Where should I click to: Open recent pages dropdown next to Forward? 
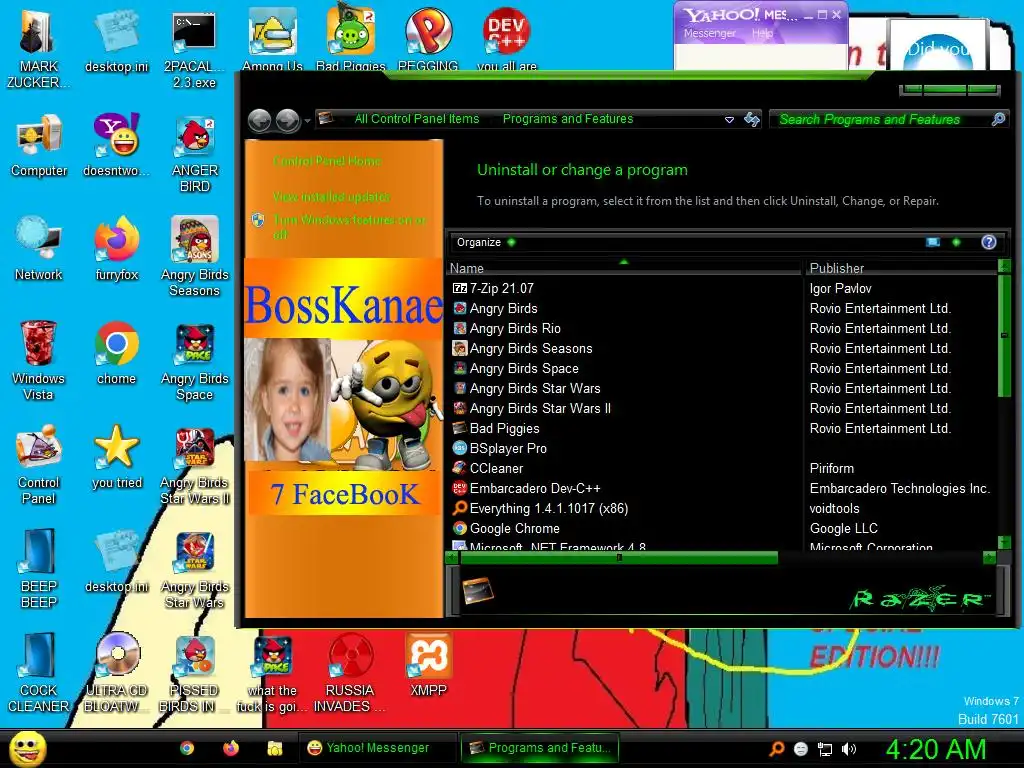308,121
